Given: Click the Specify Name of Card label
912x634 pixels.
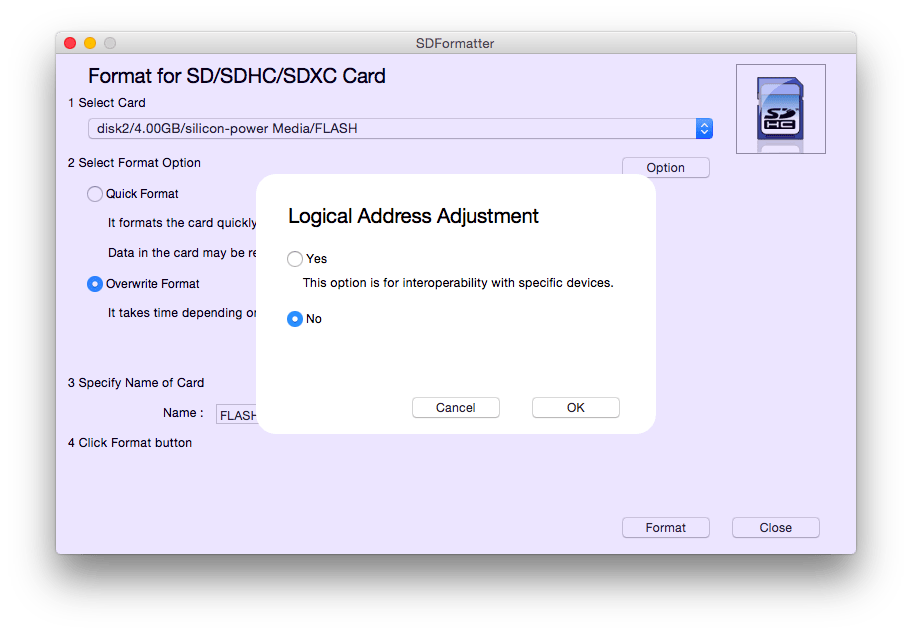Looking at the screenshot, I should pos(135,382).
